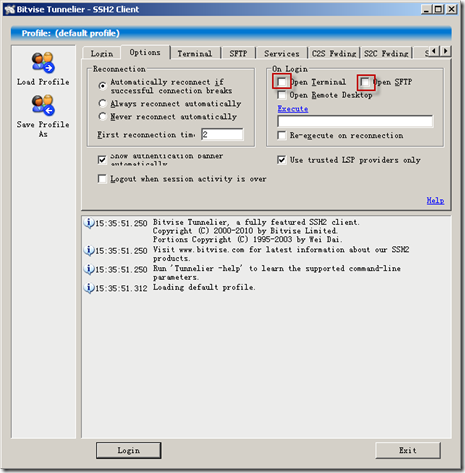
Task: Click the Save Profile As icon
Action: point(43,105)
